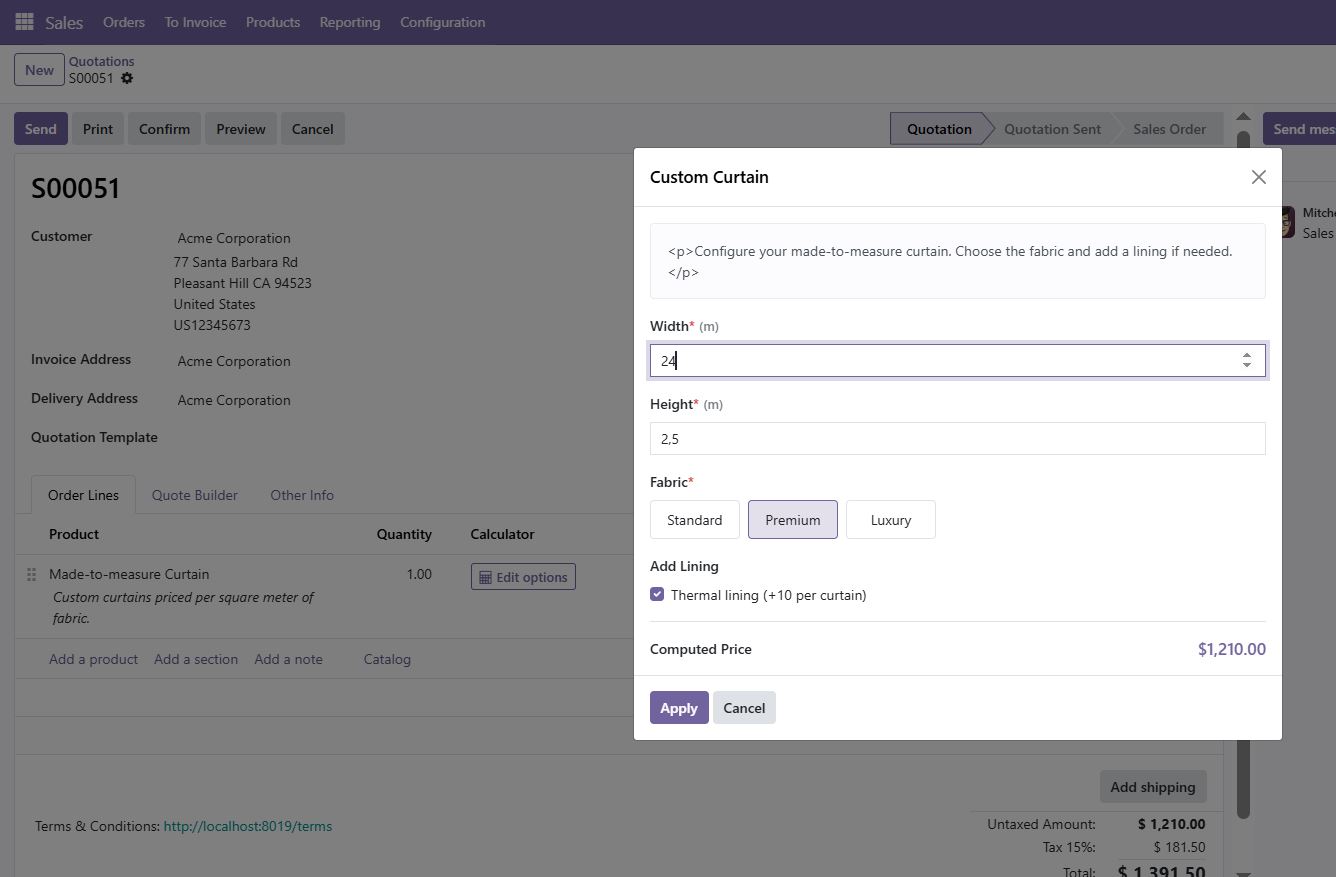Close the Custom Curtain dialog with X
Screen dimensions: 1336x877
click(x=1258, y=177)
